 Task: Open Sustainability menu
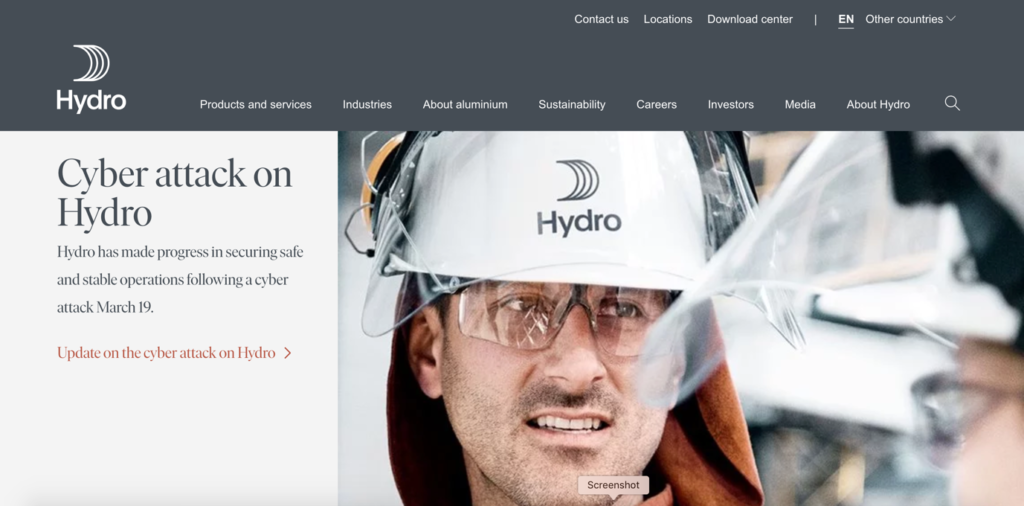click(571, 104)
